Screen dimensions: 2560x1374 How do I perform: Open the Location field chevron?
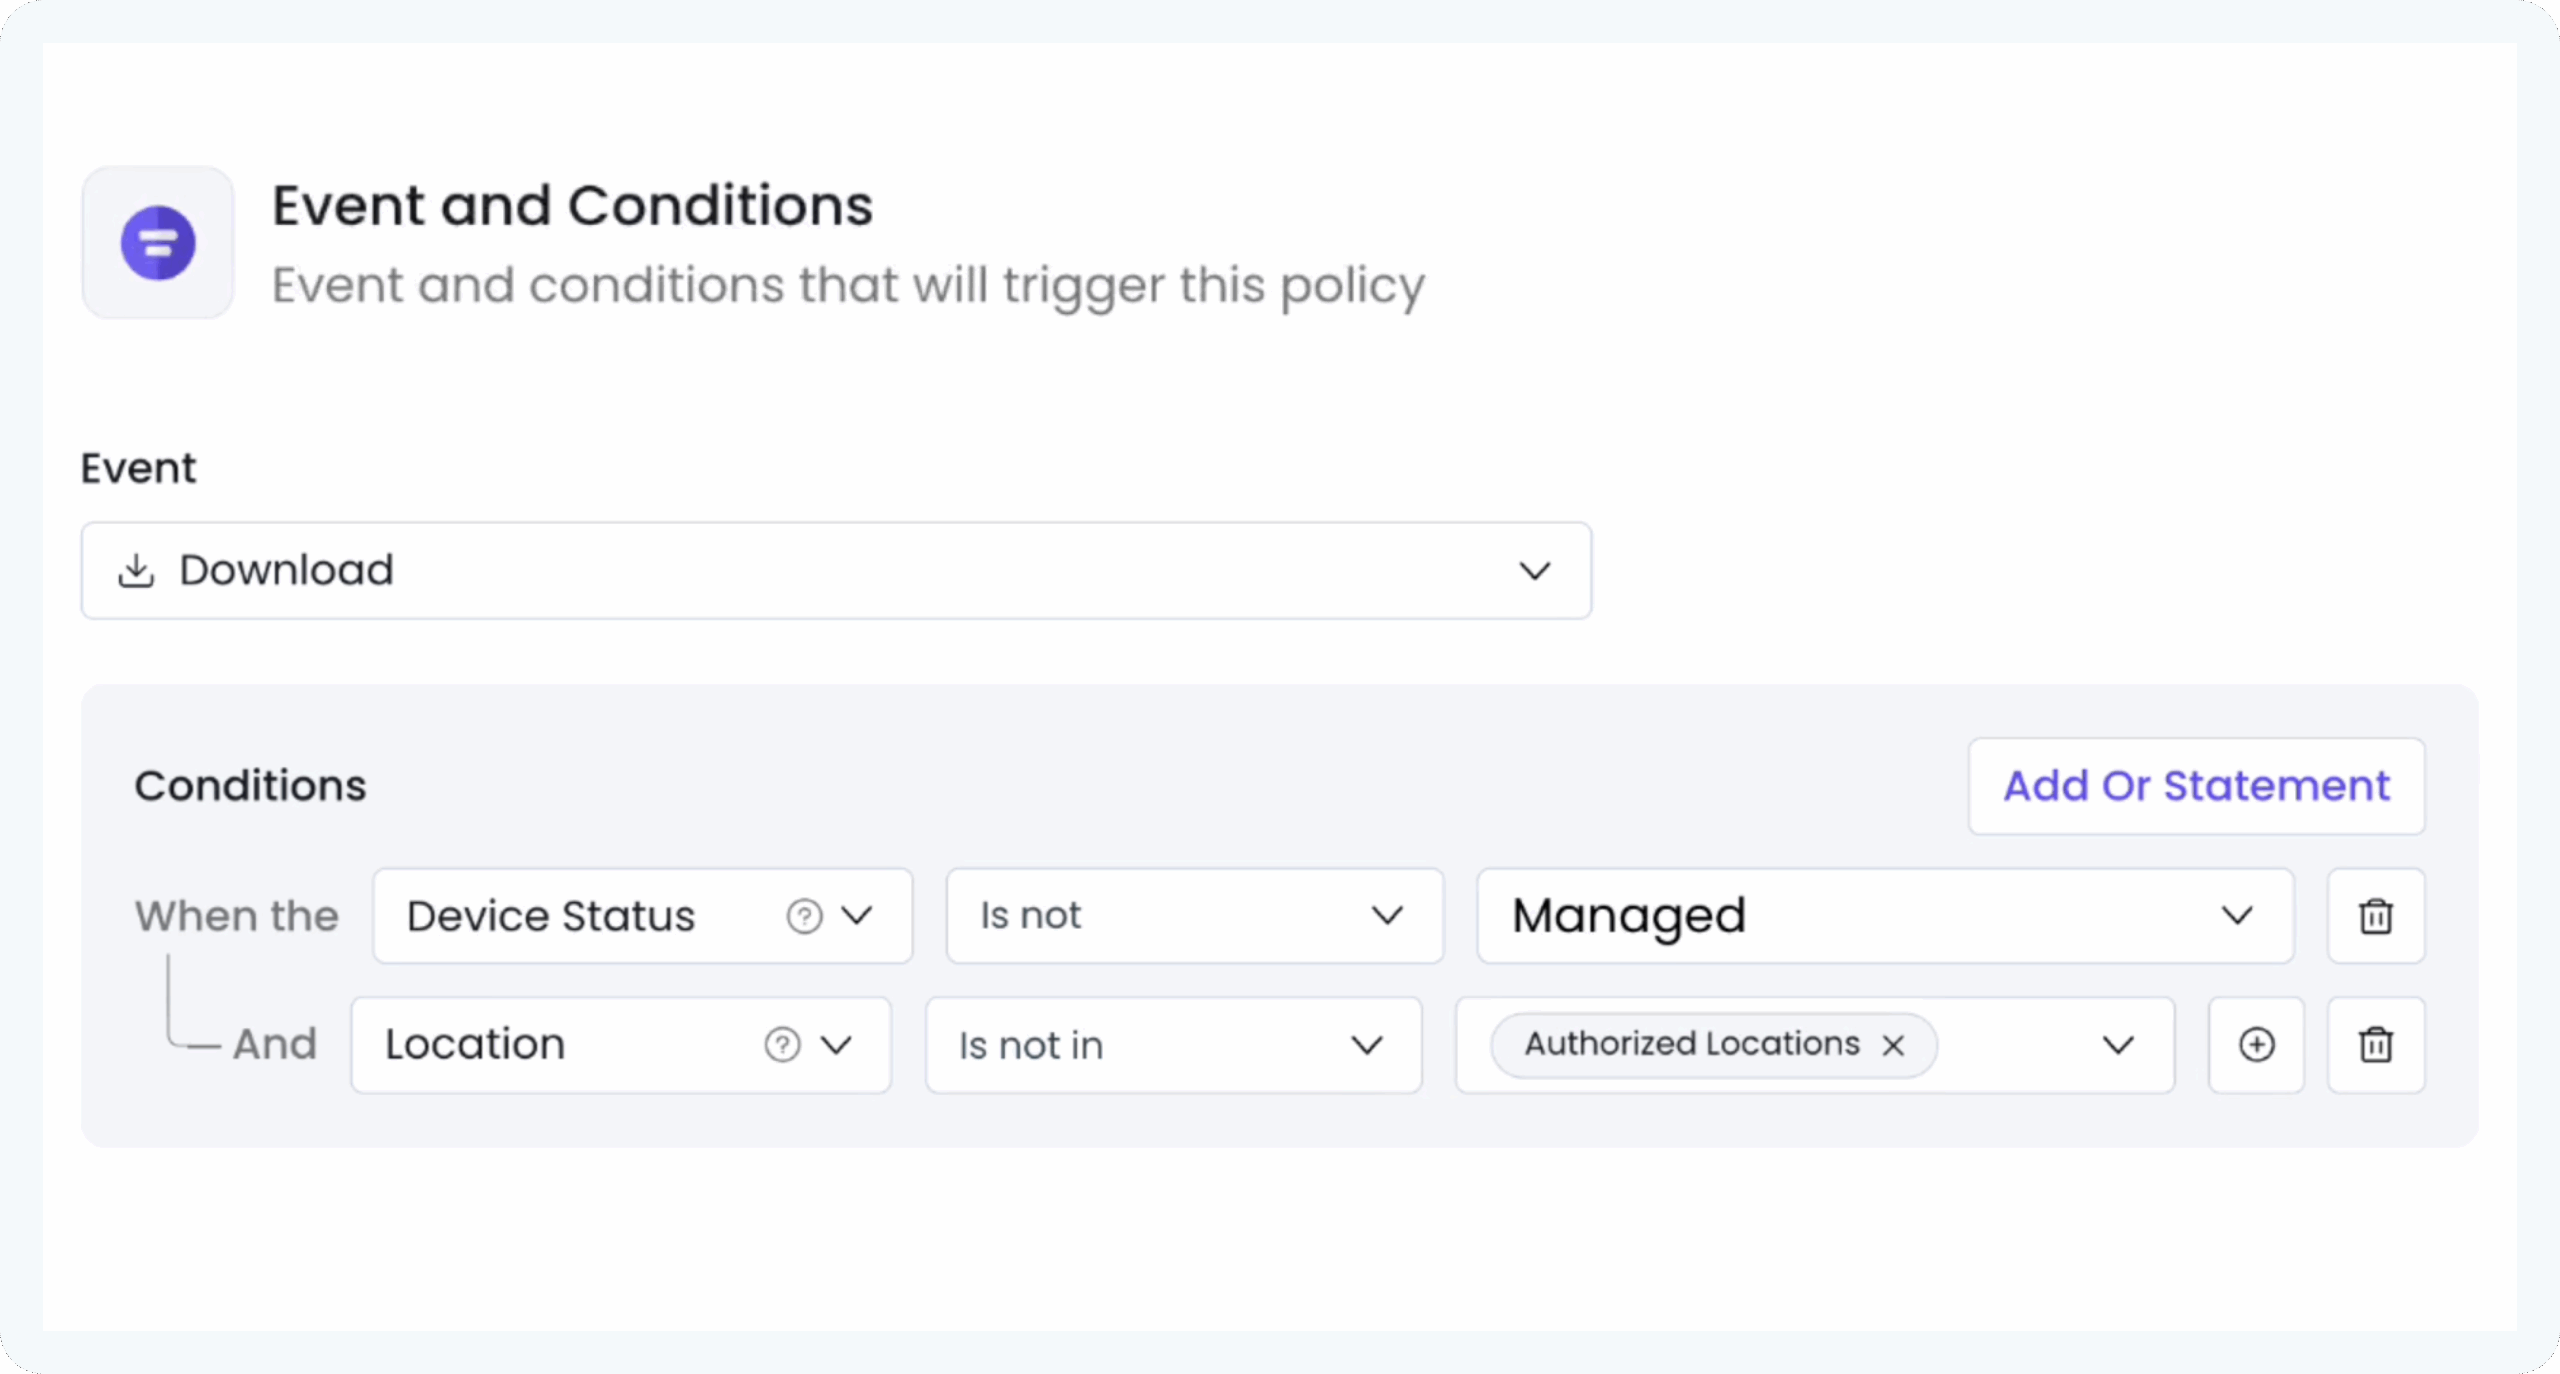point(836,1045)
